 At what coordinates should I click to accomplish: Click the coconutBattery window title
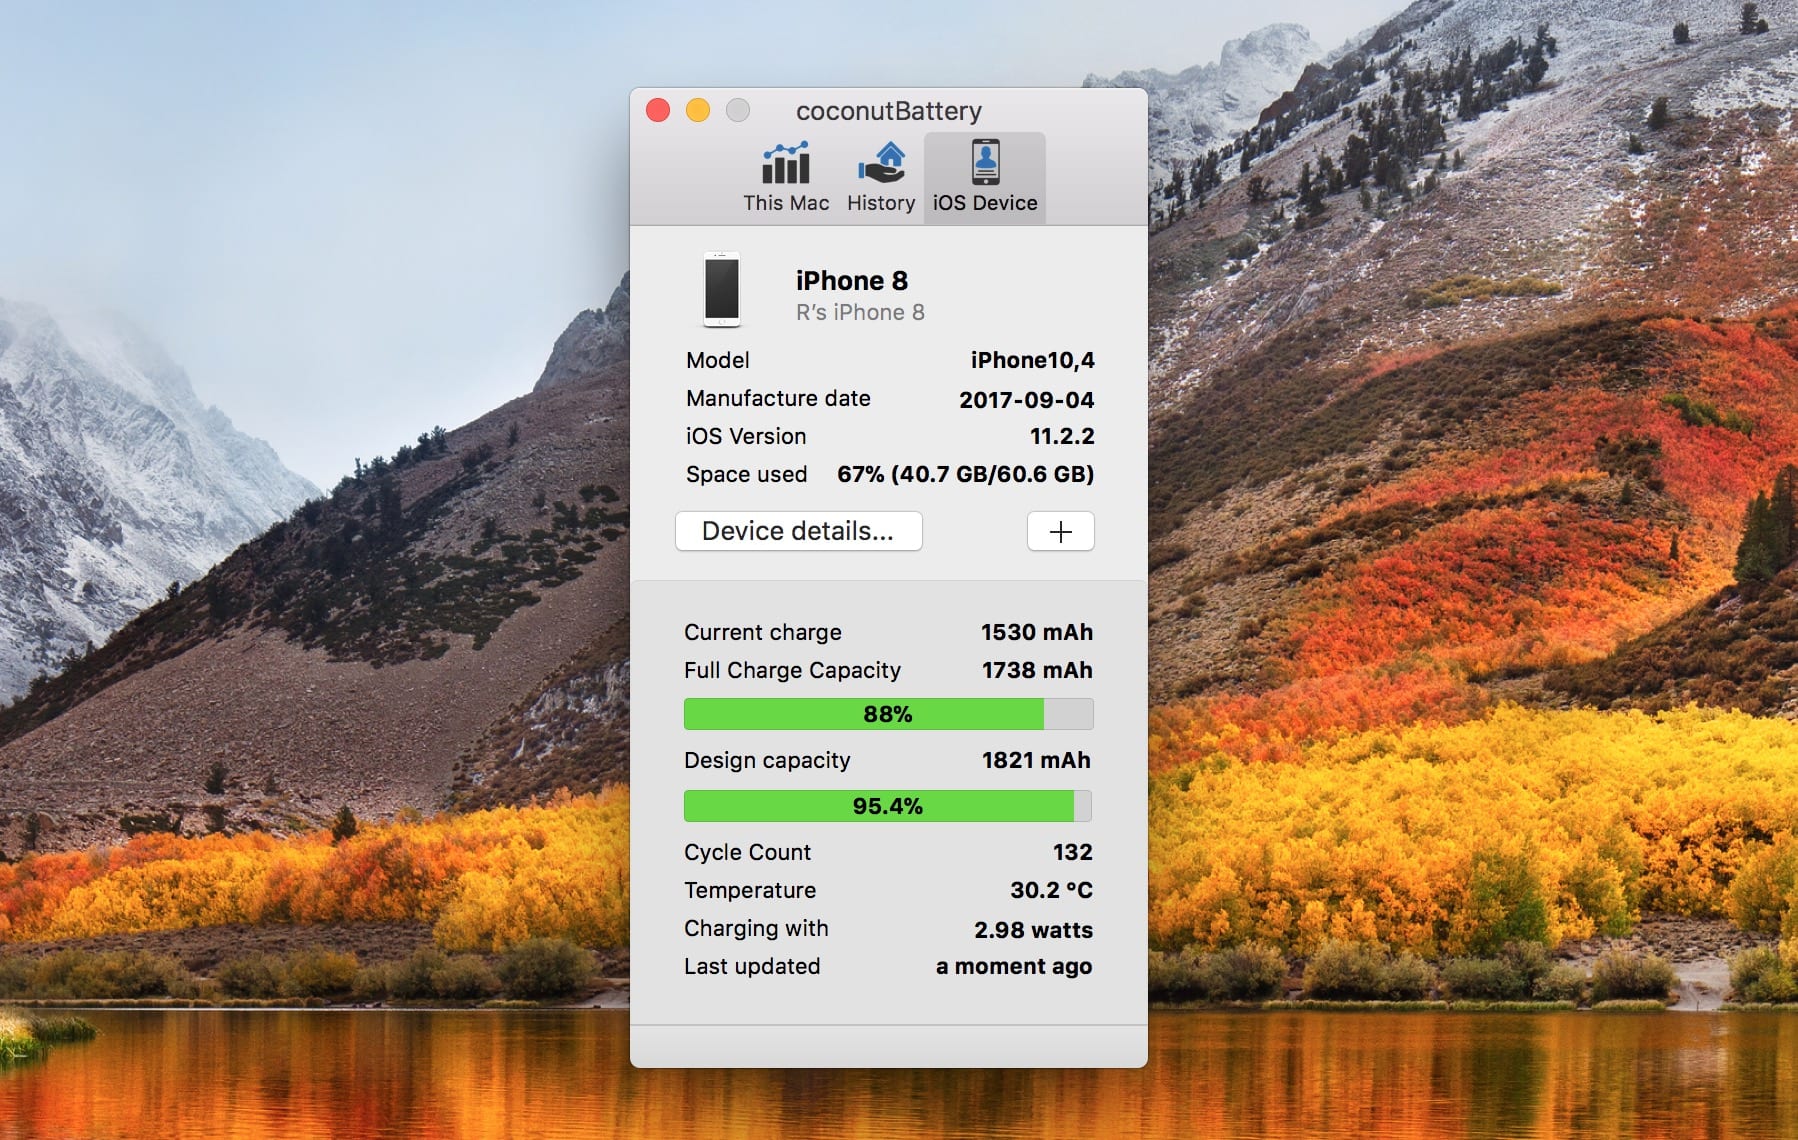click(889, 111)
